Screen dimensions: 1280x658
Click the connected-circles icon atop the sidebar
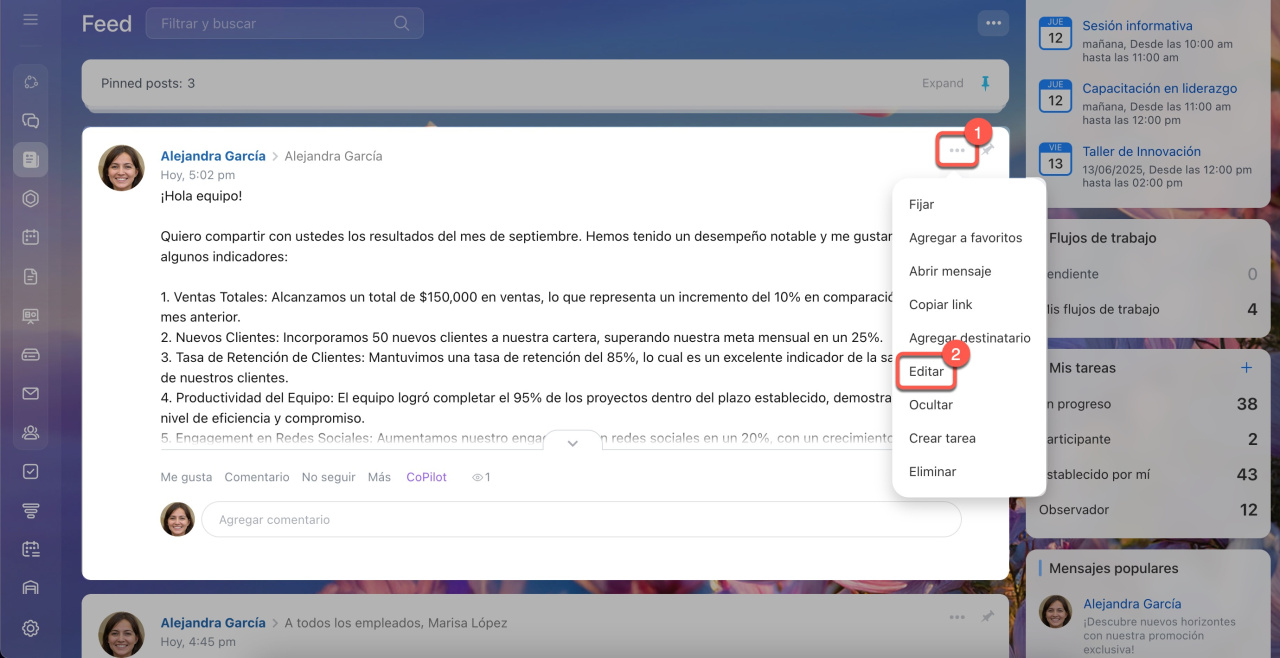(x=30, y=82)
